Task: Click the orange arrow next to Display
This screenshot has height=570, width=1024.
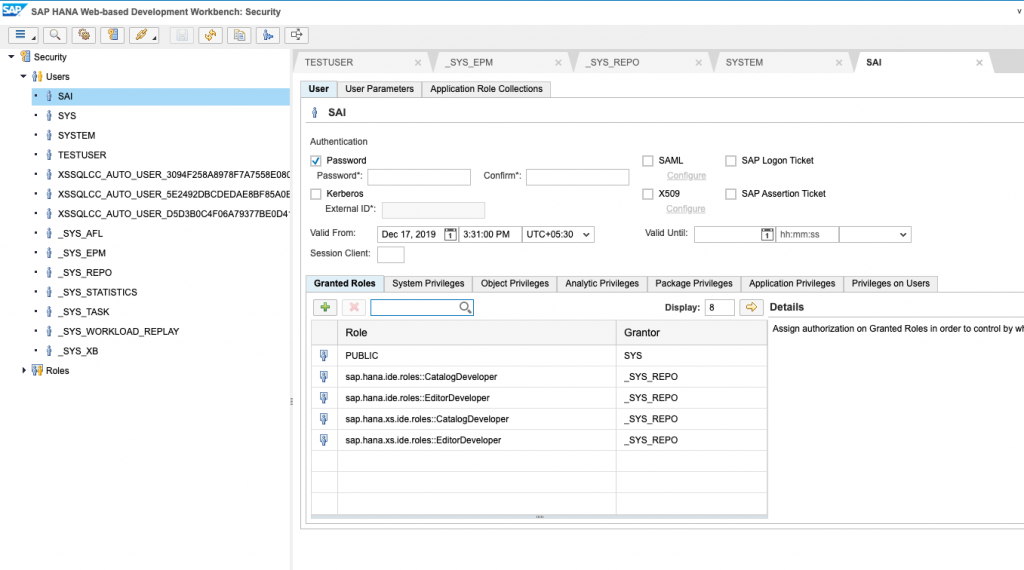Action: tap(751, 308)
